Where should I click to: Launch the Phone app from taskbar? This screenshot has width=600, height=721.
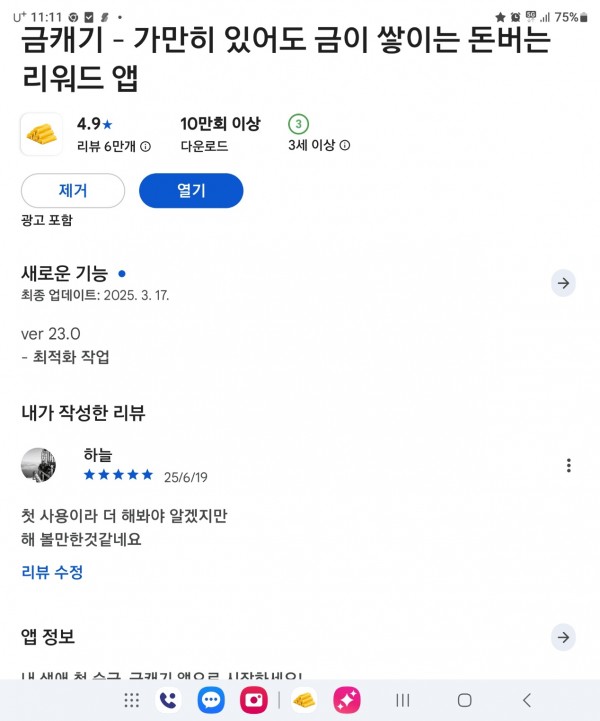point(168,700)
